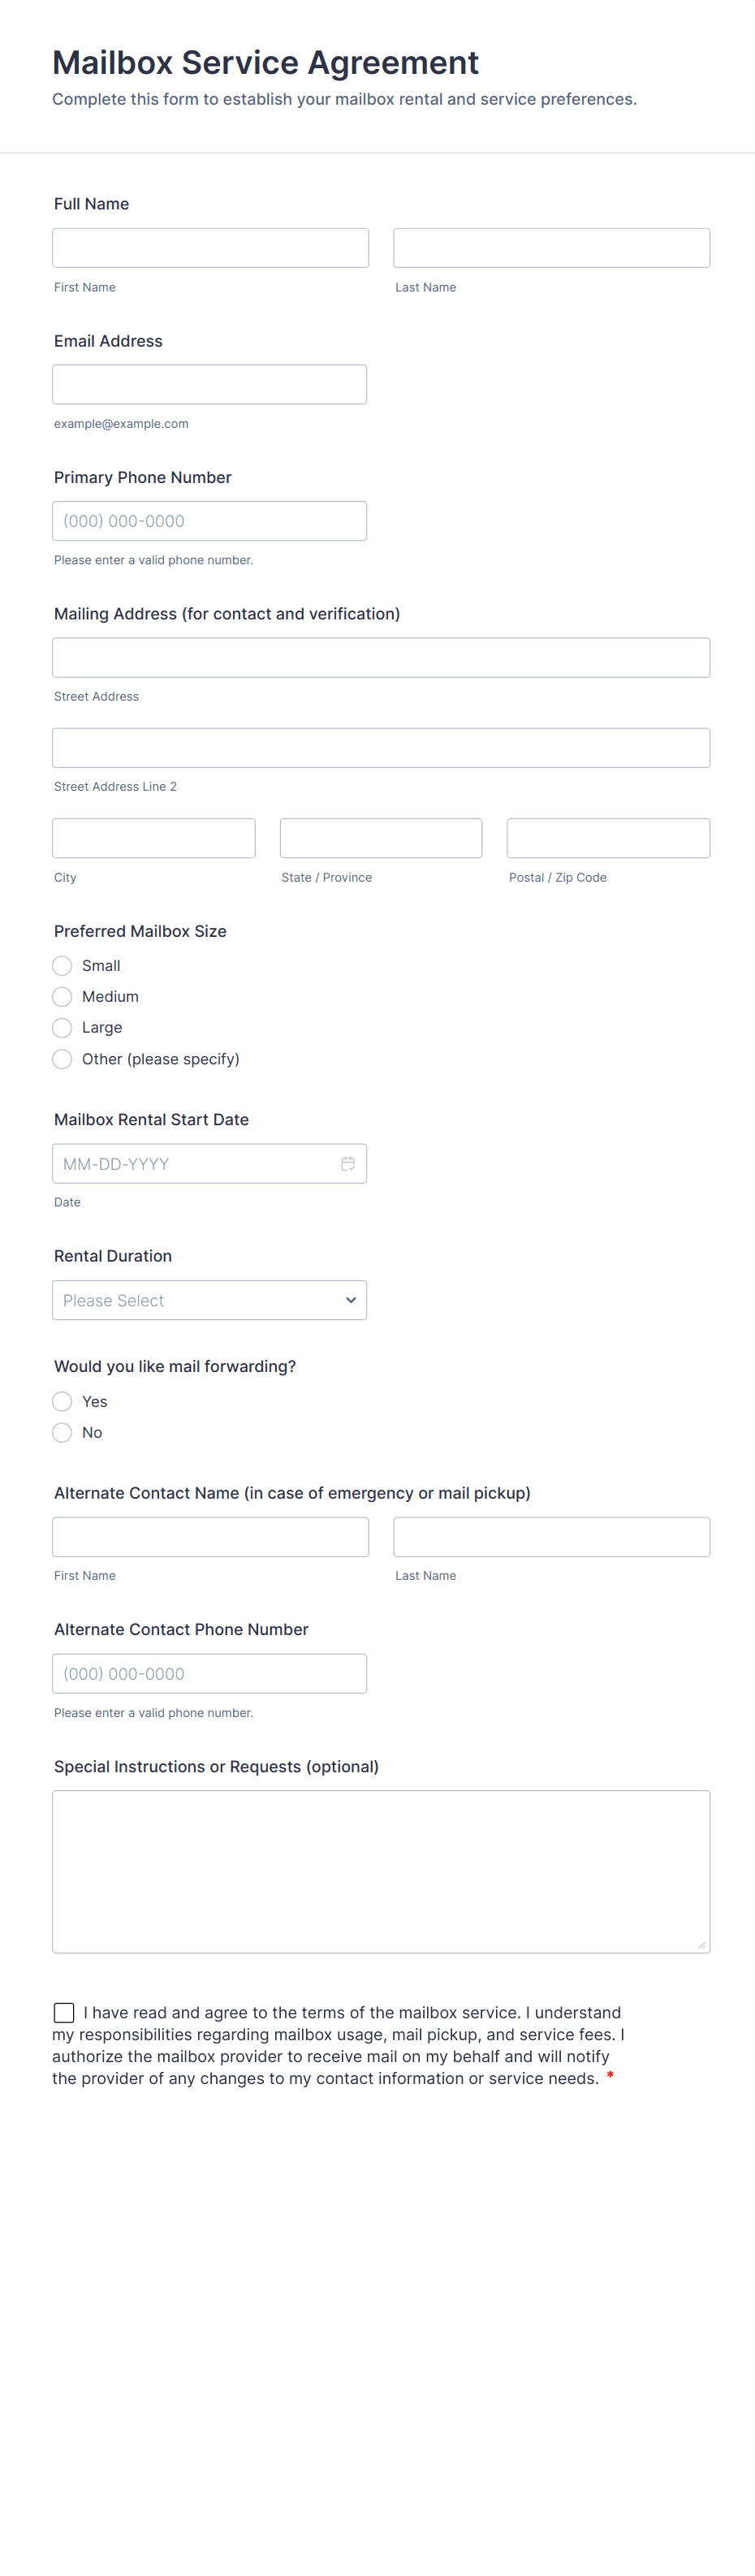
Task: Focus the Postal / Zip Code field
Action: point(608,838)
